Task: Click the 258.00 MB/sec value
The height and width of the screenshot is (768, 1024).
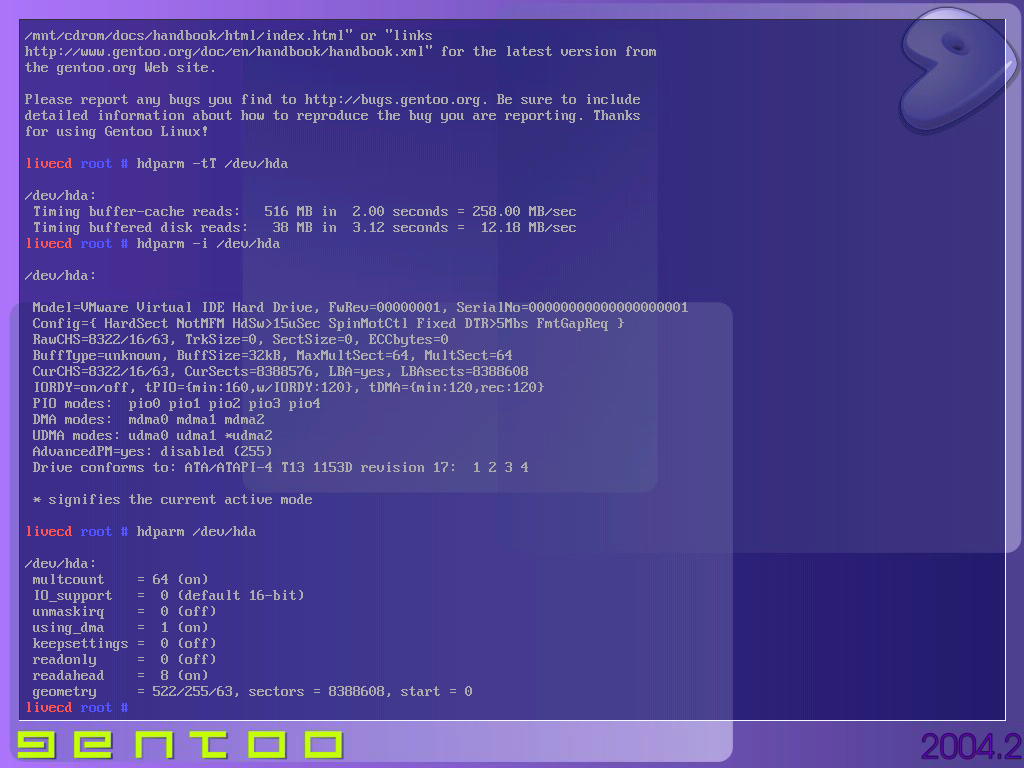Action: coord(524,212)
